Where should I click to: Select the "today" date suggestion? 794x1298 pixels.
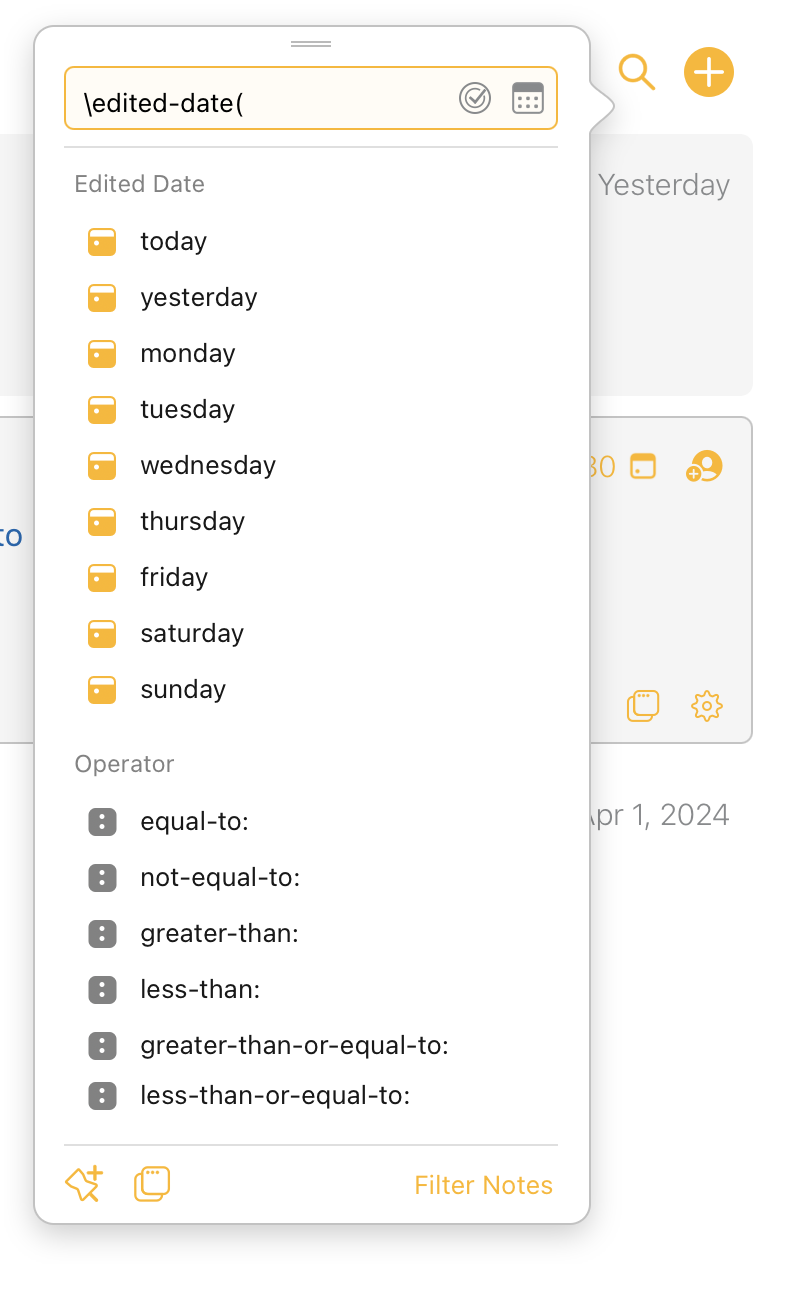173,241
